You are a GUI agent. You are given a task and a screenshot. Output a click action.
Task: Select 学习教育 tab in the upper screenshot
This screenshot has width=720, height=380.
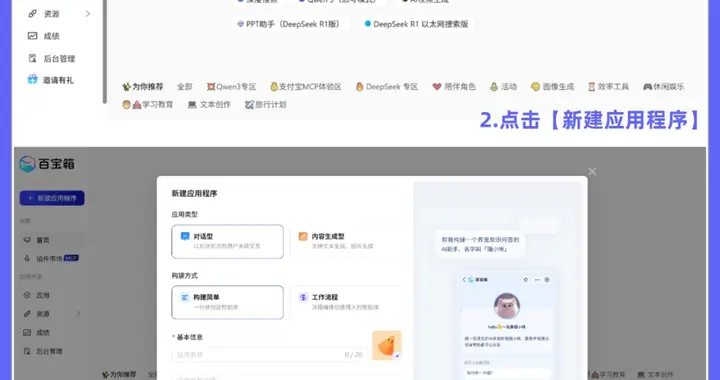point(148,105)
